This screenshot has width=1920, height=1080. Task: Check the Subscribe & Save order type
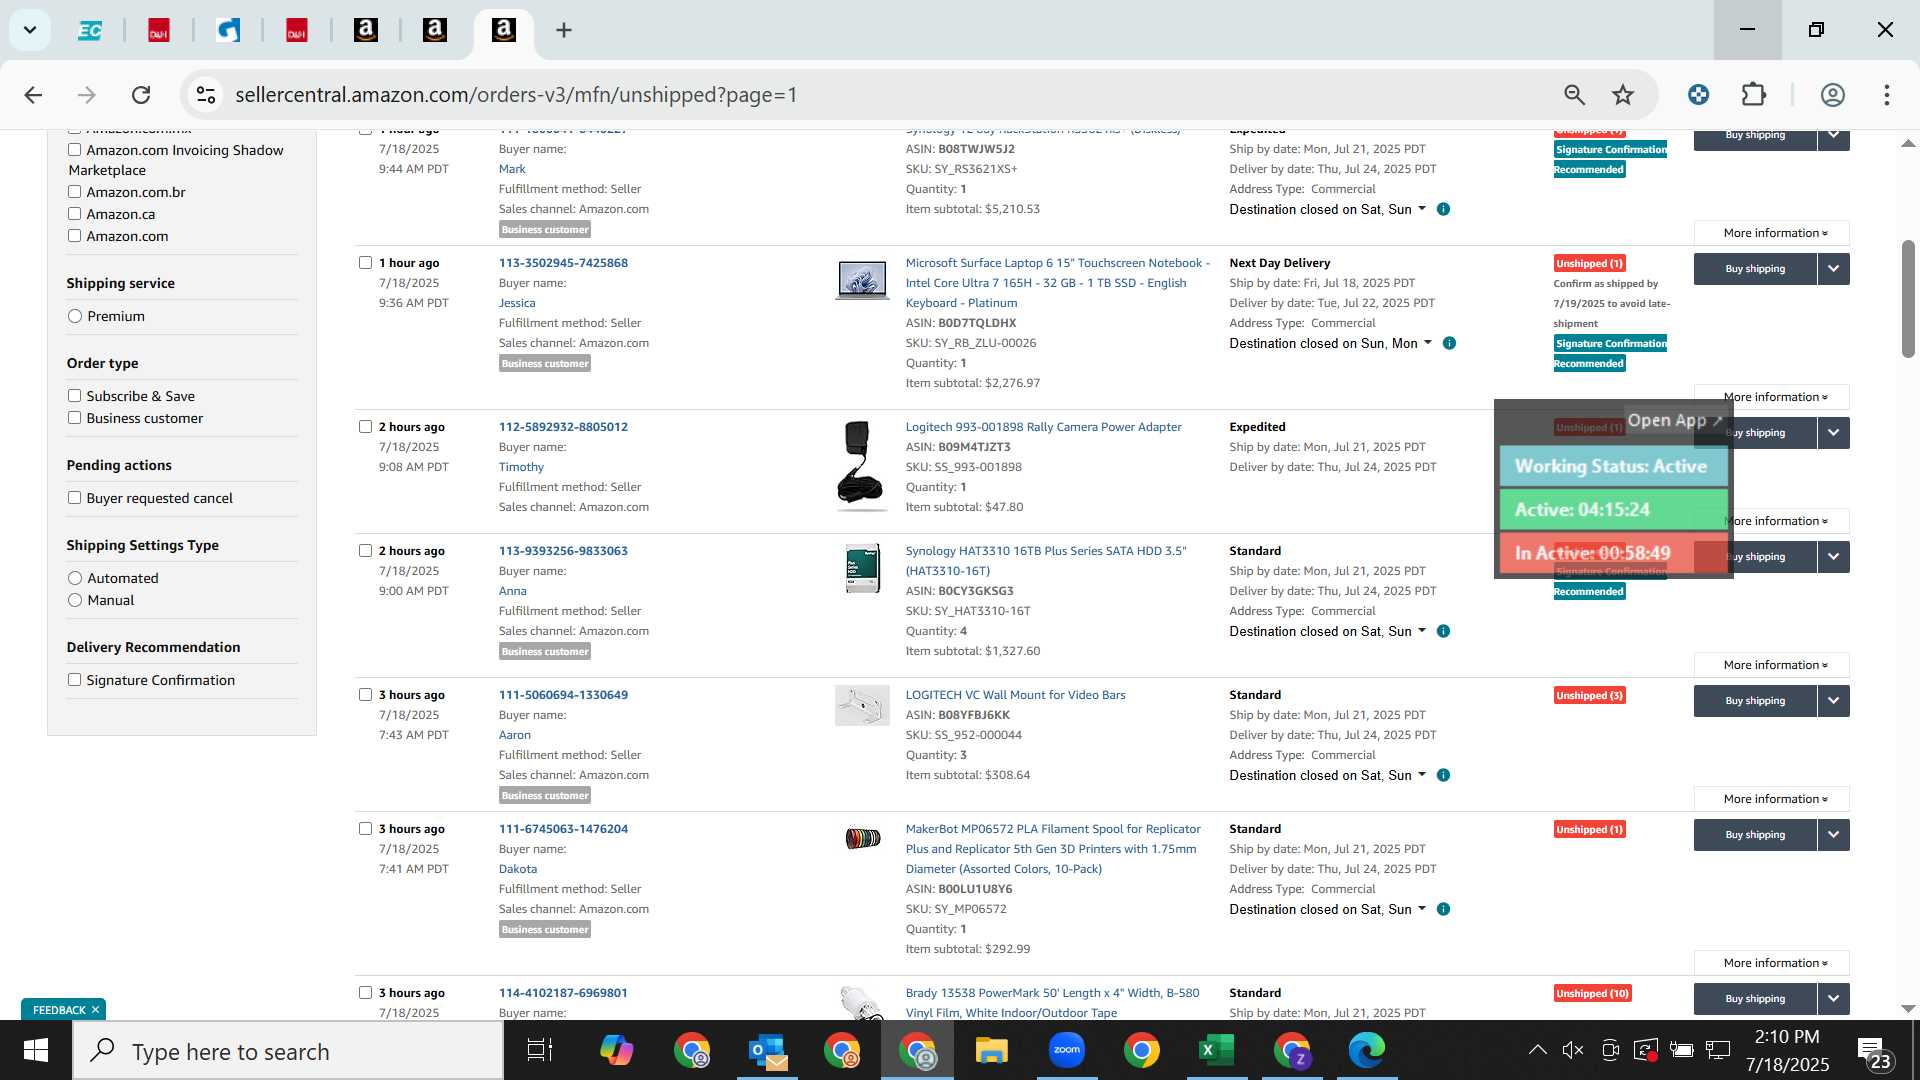point(74,396)
